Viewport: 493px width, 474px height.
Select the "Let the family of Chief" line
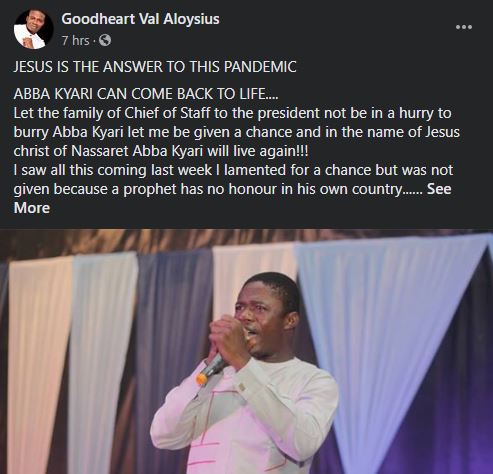(232, 113)
